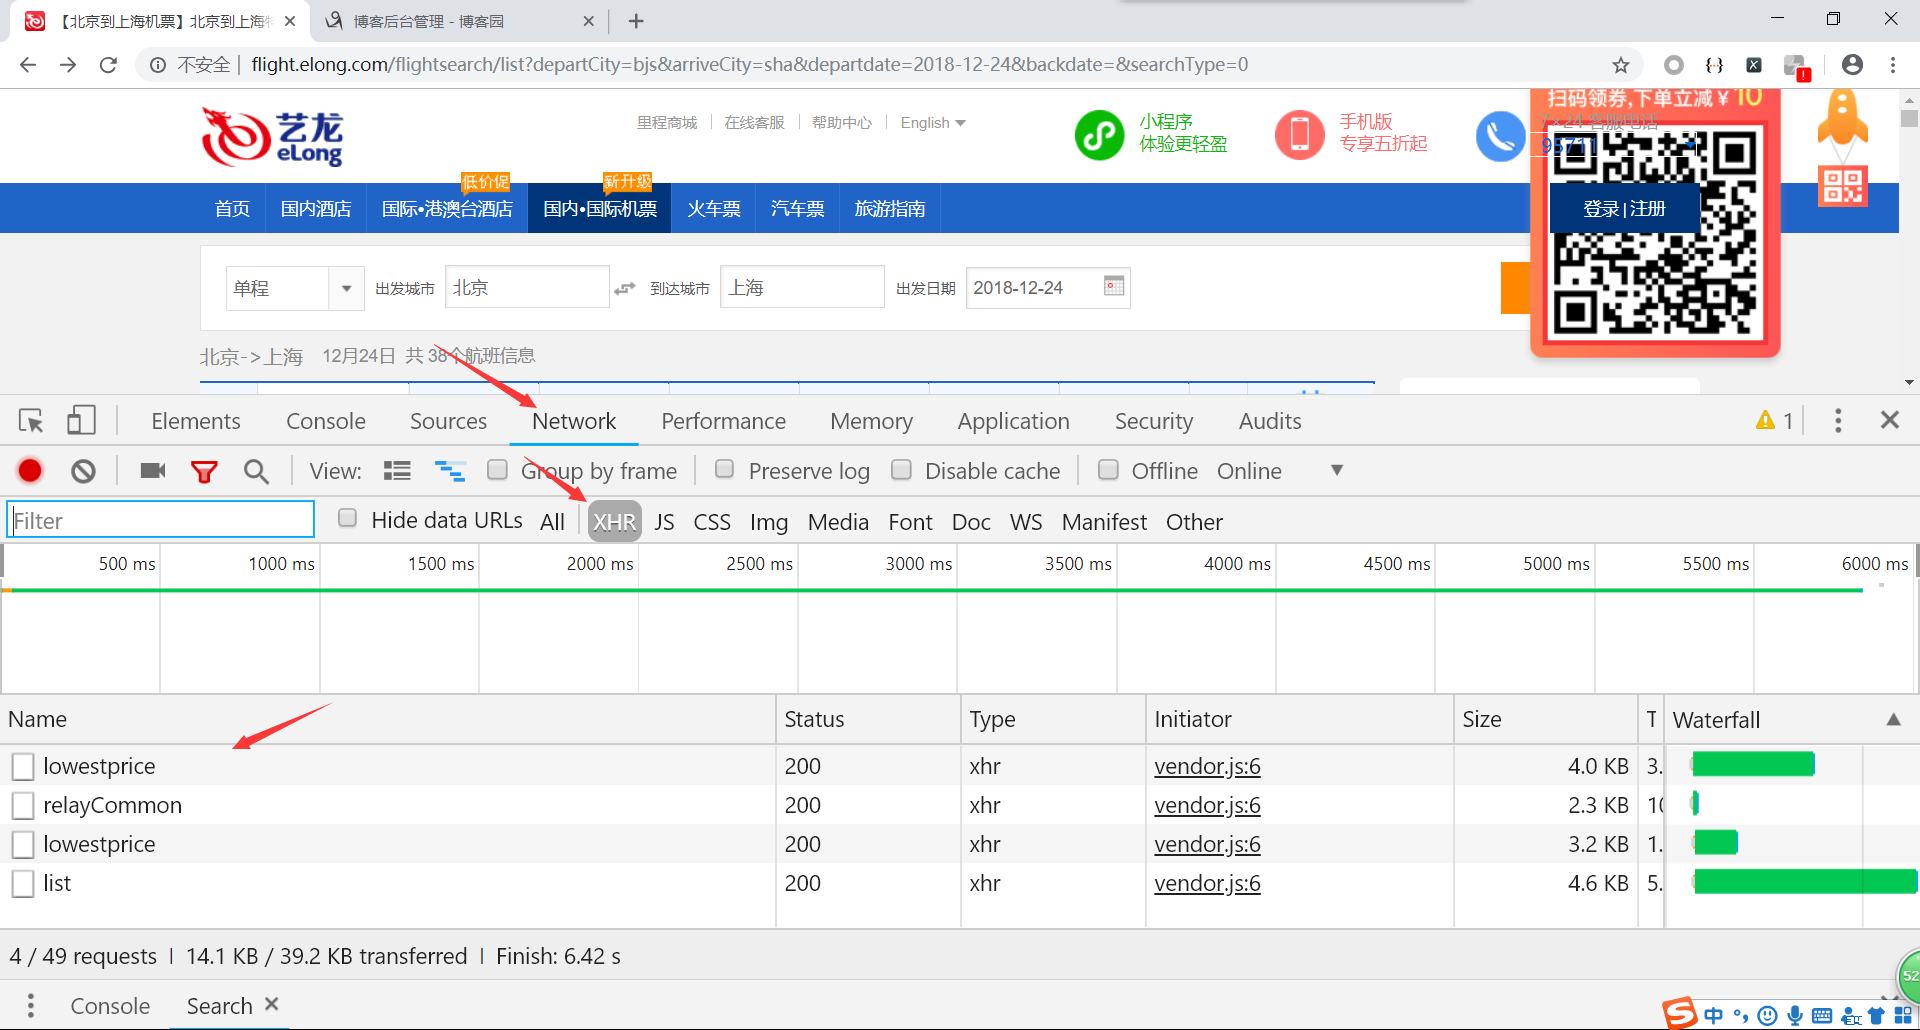Click the 登录|注册 button
The height and width of the screenshot is (1030, 1920).
coord(1624,209)
